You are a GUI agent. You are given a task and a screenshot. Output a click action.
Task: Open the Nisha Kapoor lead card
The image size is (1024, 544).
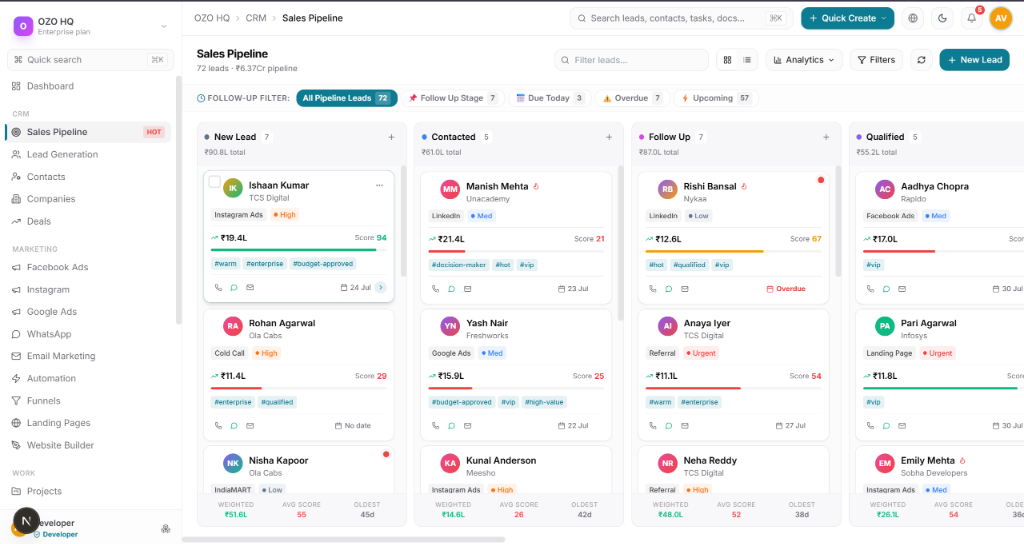(x=298, y=470)
